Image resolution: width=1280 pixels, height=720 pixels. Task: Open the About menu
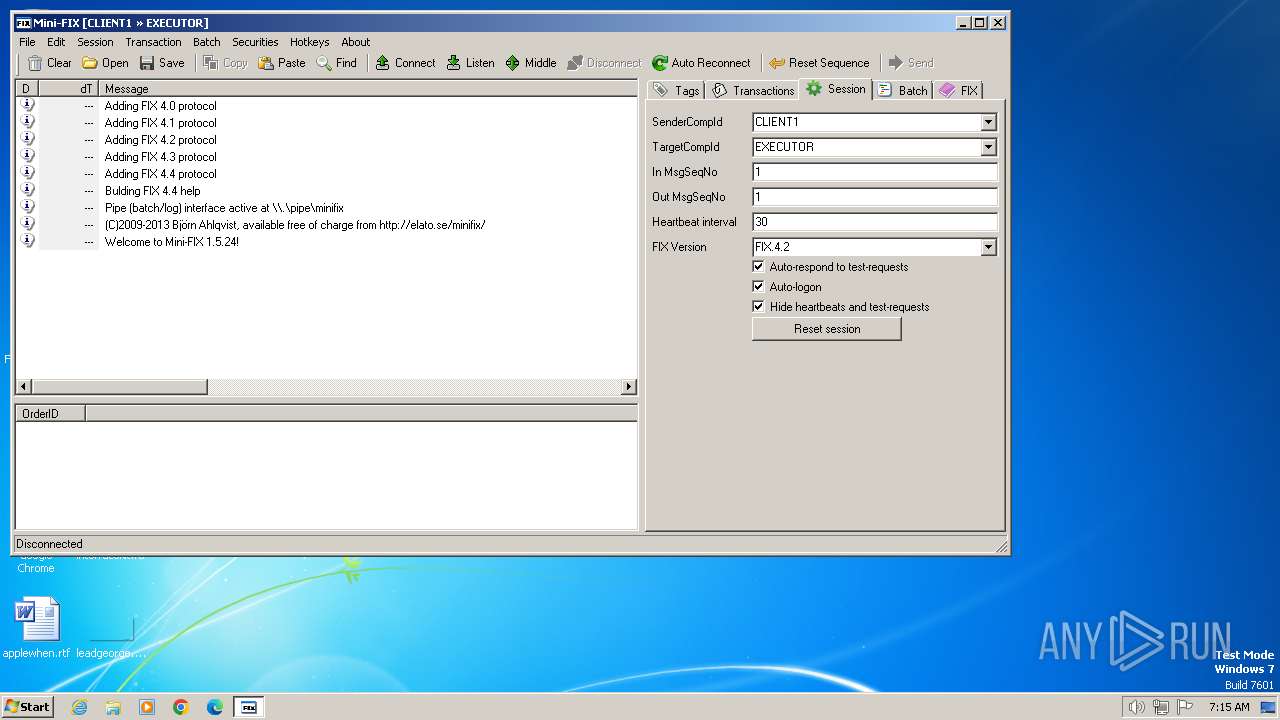355,42
